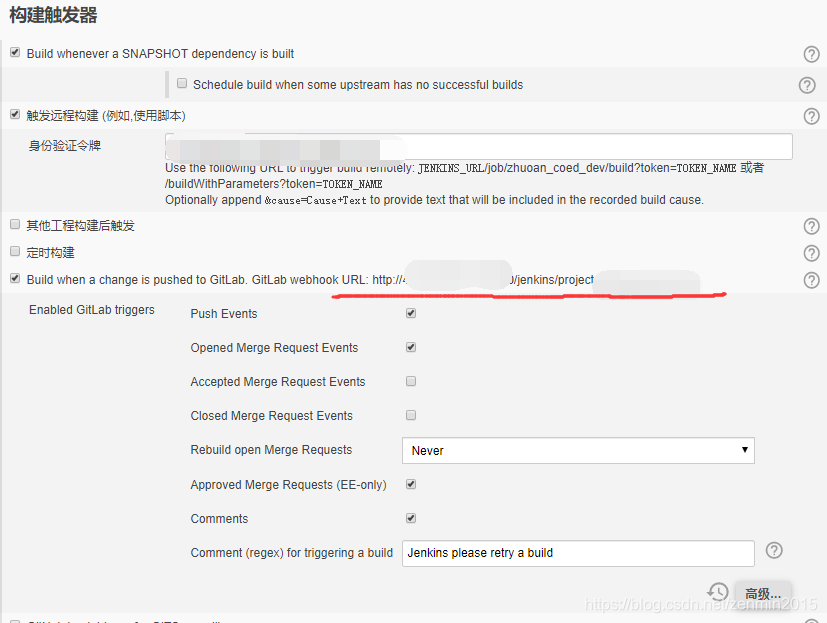Check Schedule build when upstream has no successful builds
827x623 pixels.
182,83
